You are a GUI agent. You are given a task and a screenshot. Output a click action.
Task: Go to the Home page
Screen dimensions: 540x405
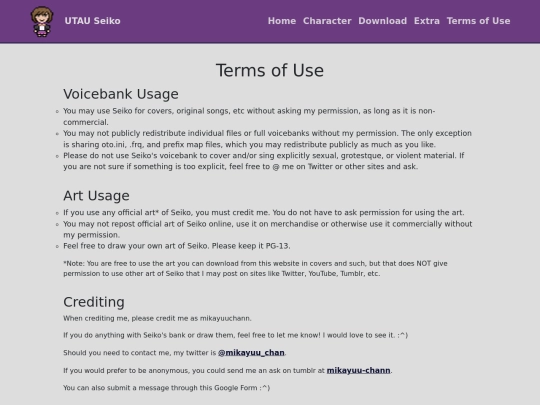[282, 21]
